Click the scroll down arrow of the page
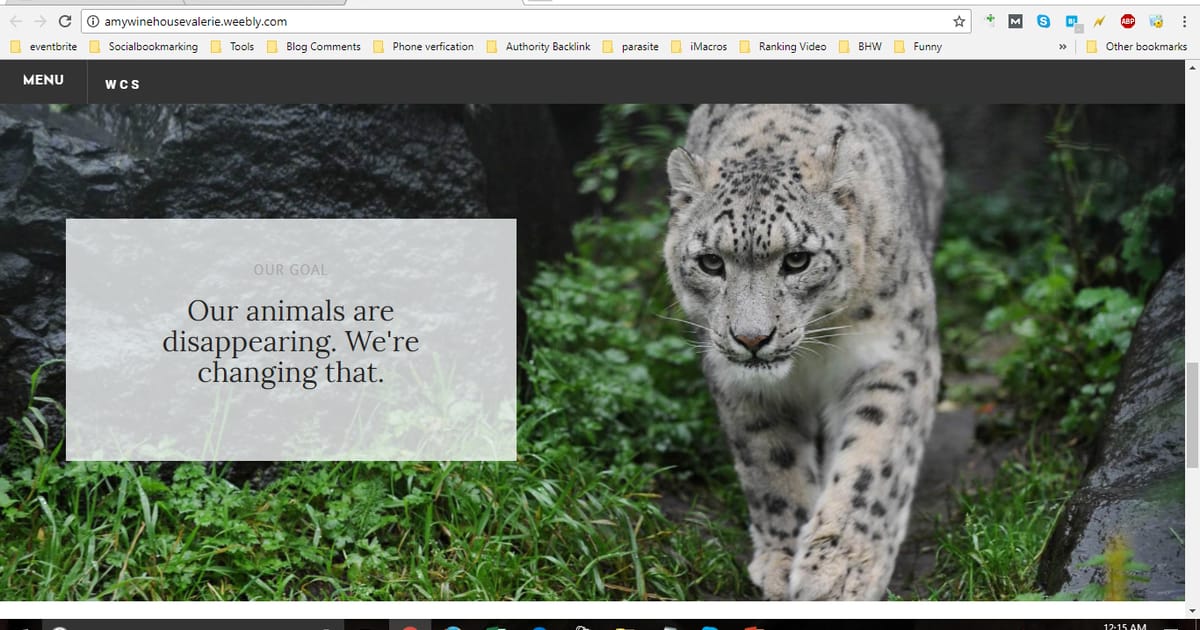Viewport: 1200px width, 630px height. click(1191, 608)
